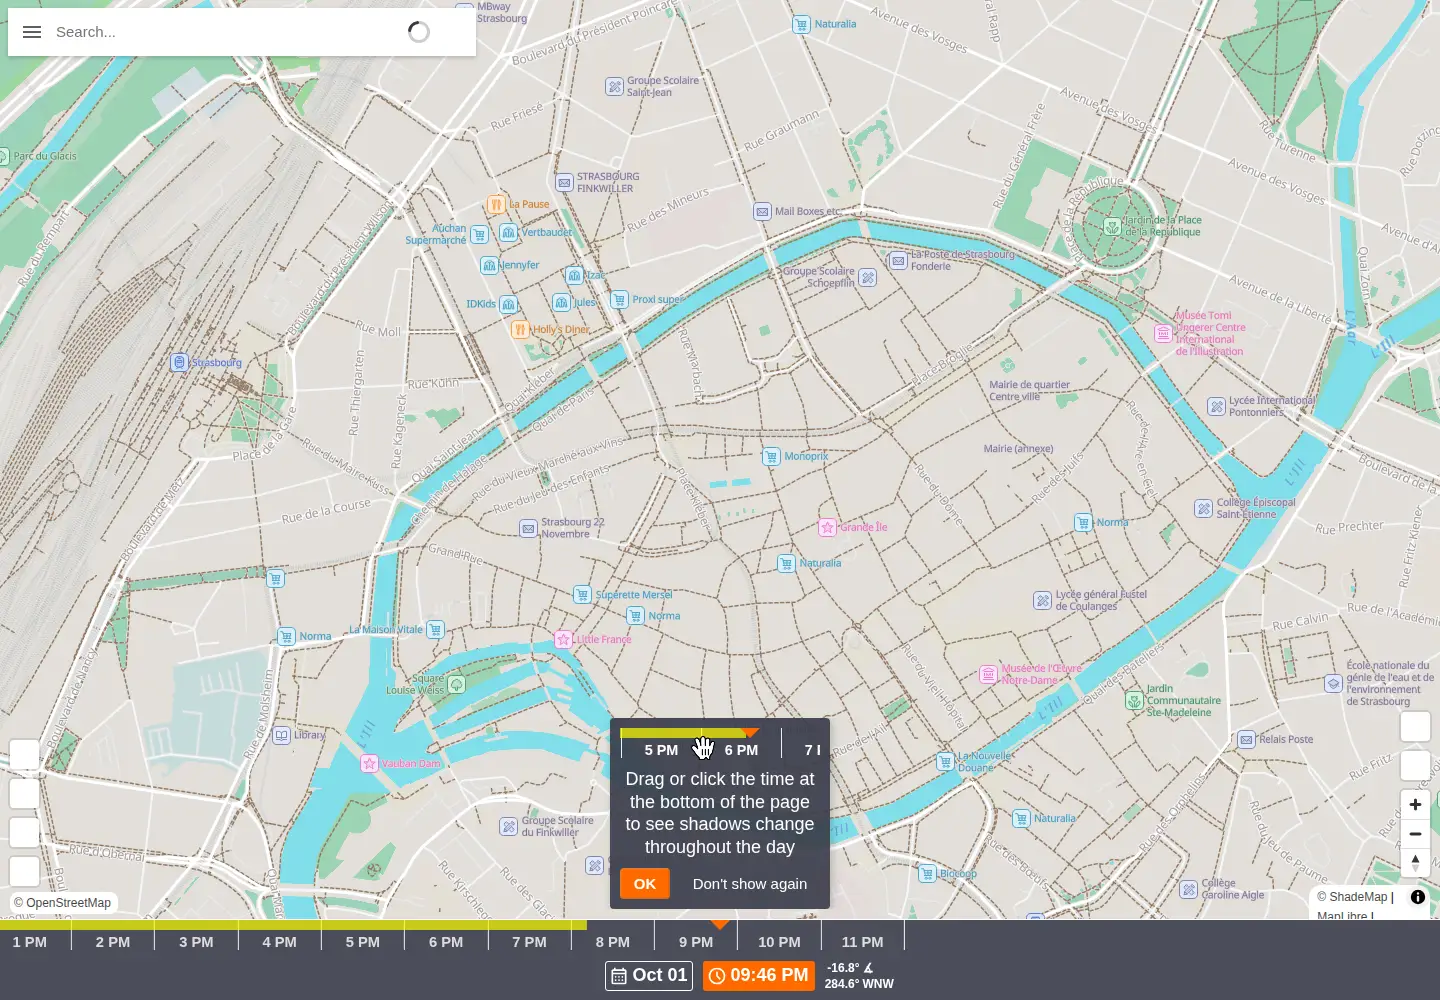Click the Relais Poste icon
Viewport: 1440px width, 1000px height.
(1246, 739)
